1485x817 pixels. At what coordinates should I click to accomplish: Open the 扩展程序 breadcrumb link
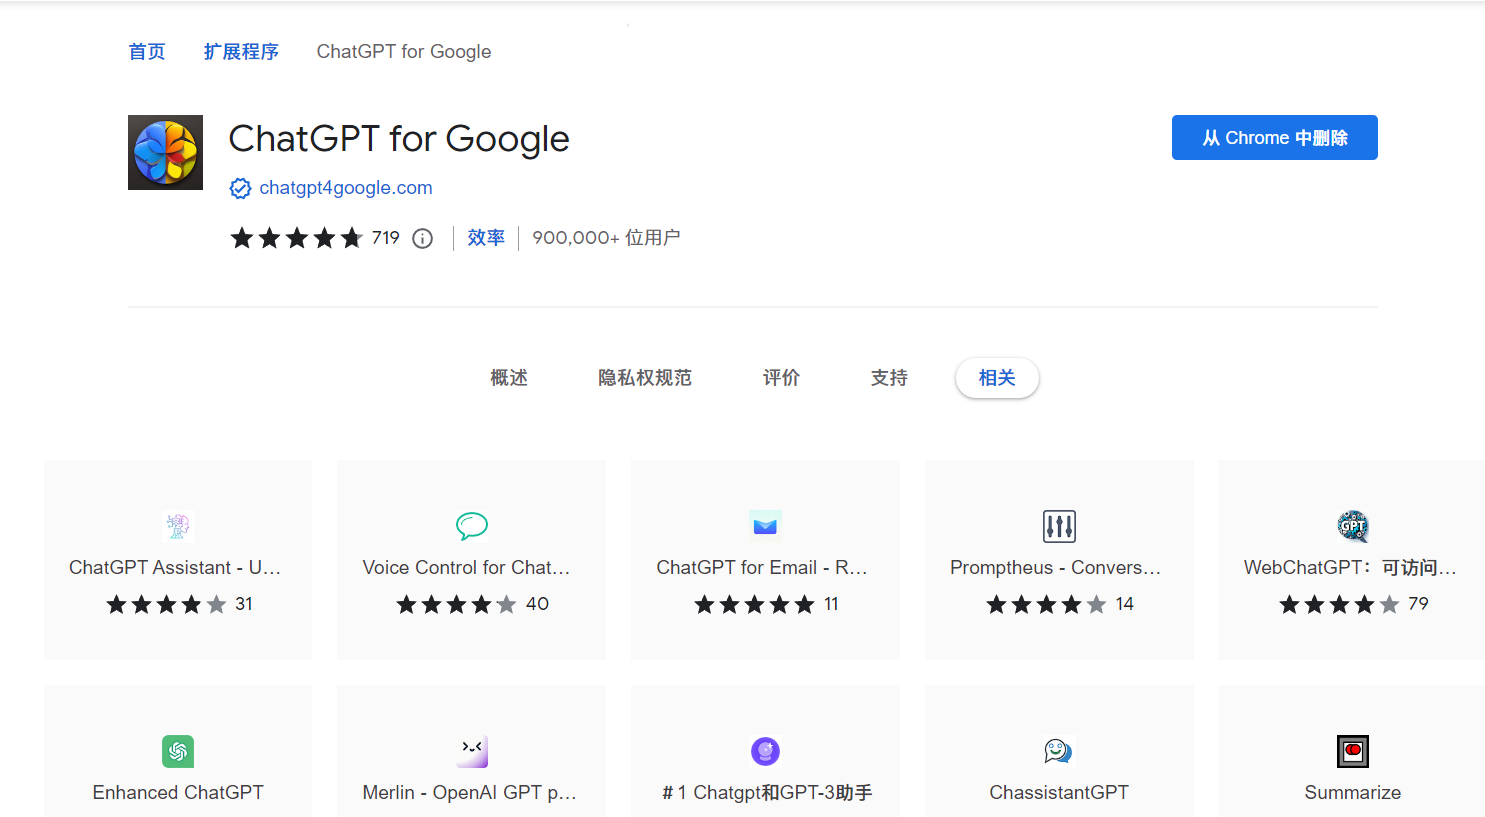coord(241,52)
